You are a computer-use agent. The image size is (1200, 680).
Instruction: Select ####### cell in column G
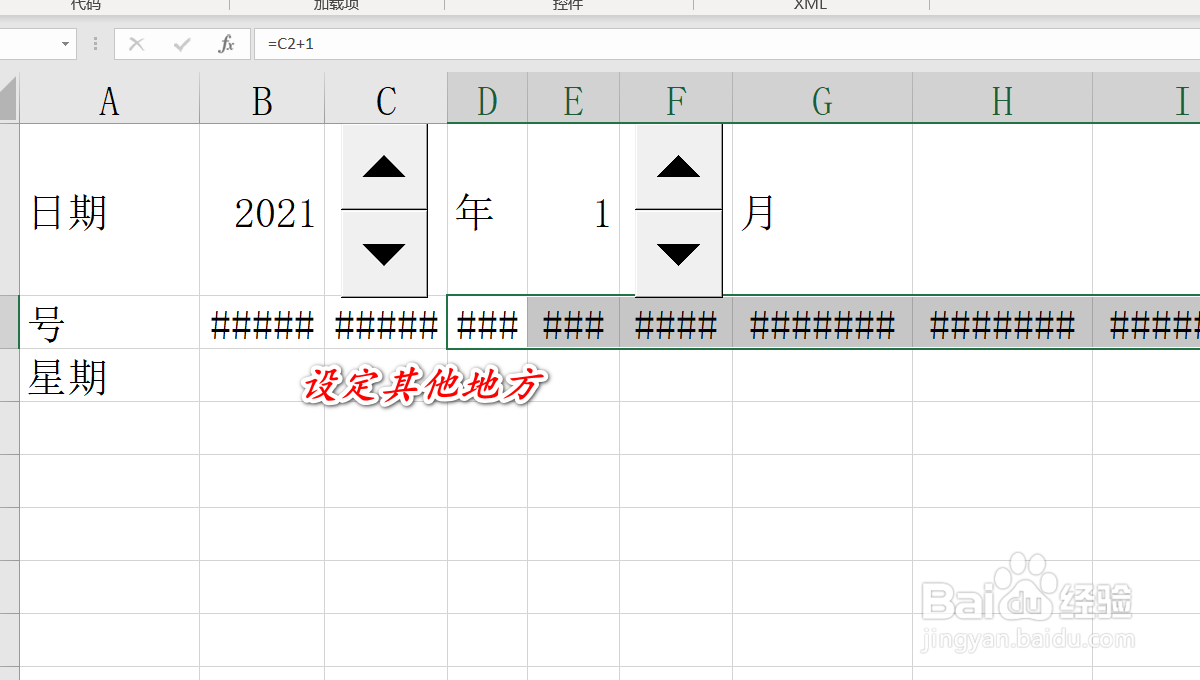click(822, 322)
